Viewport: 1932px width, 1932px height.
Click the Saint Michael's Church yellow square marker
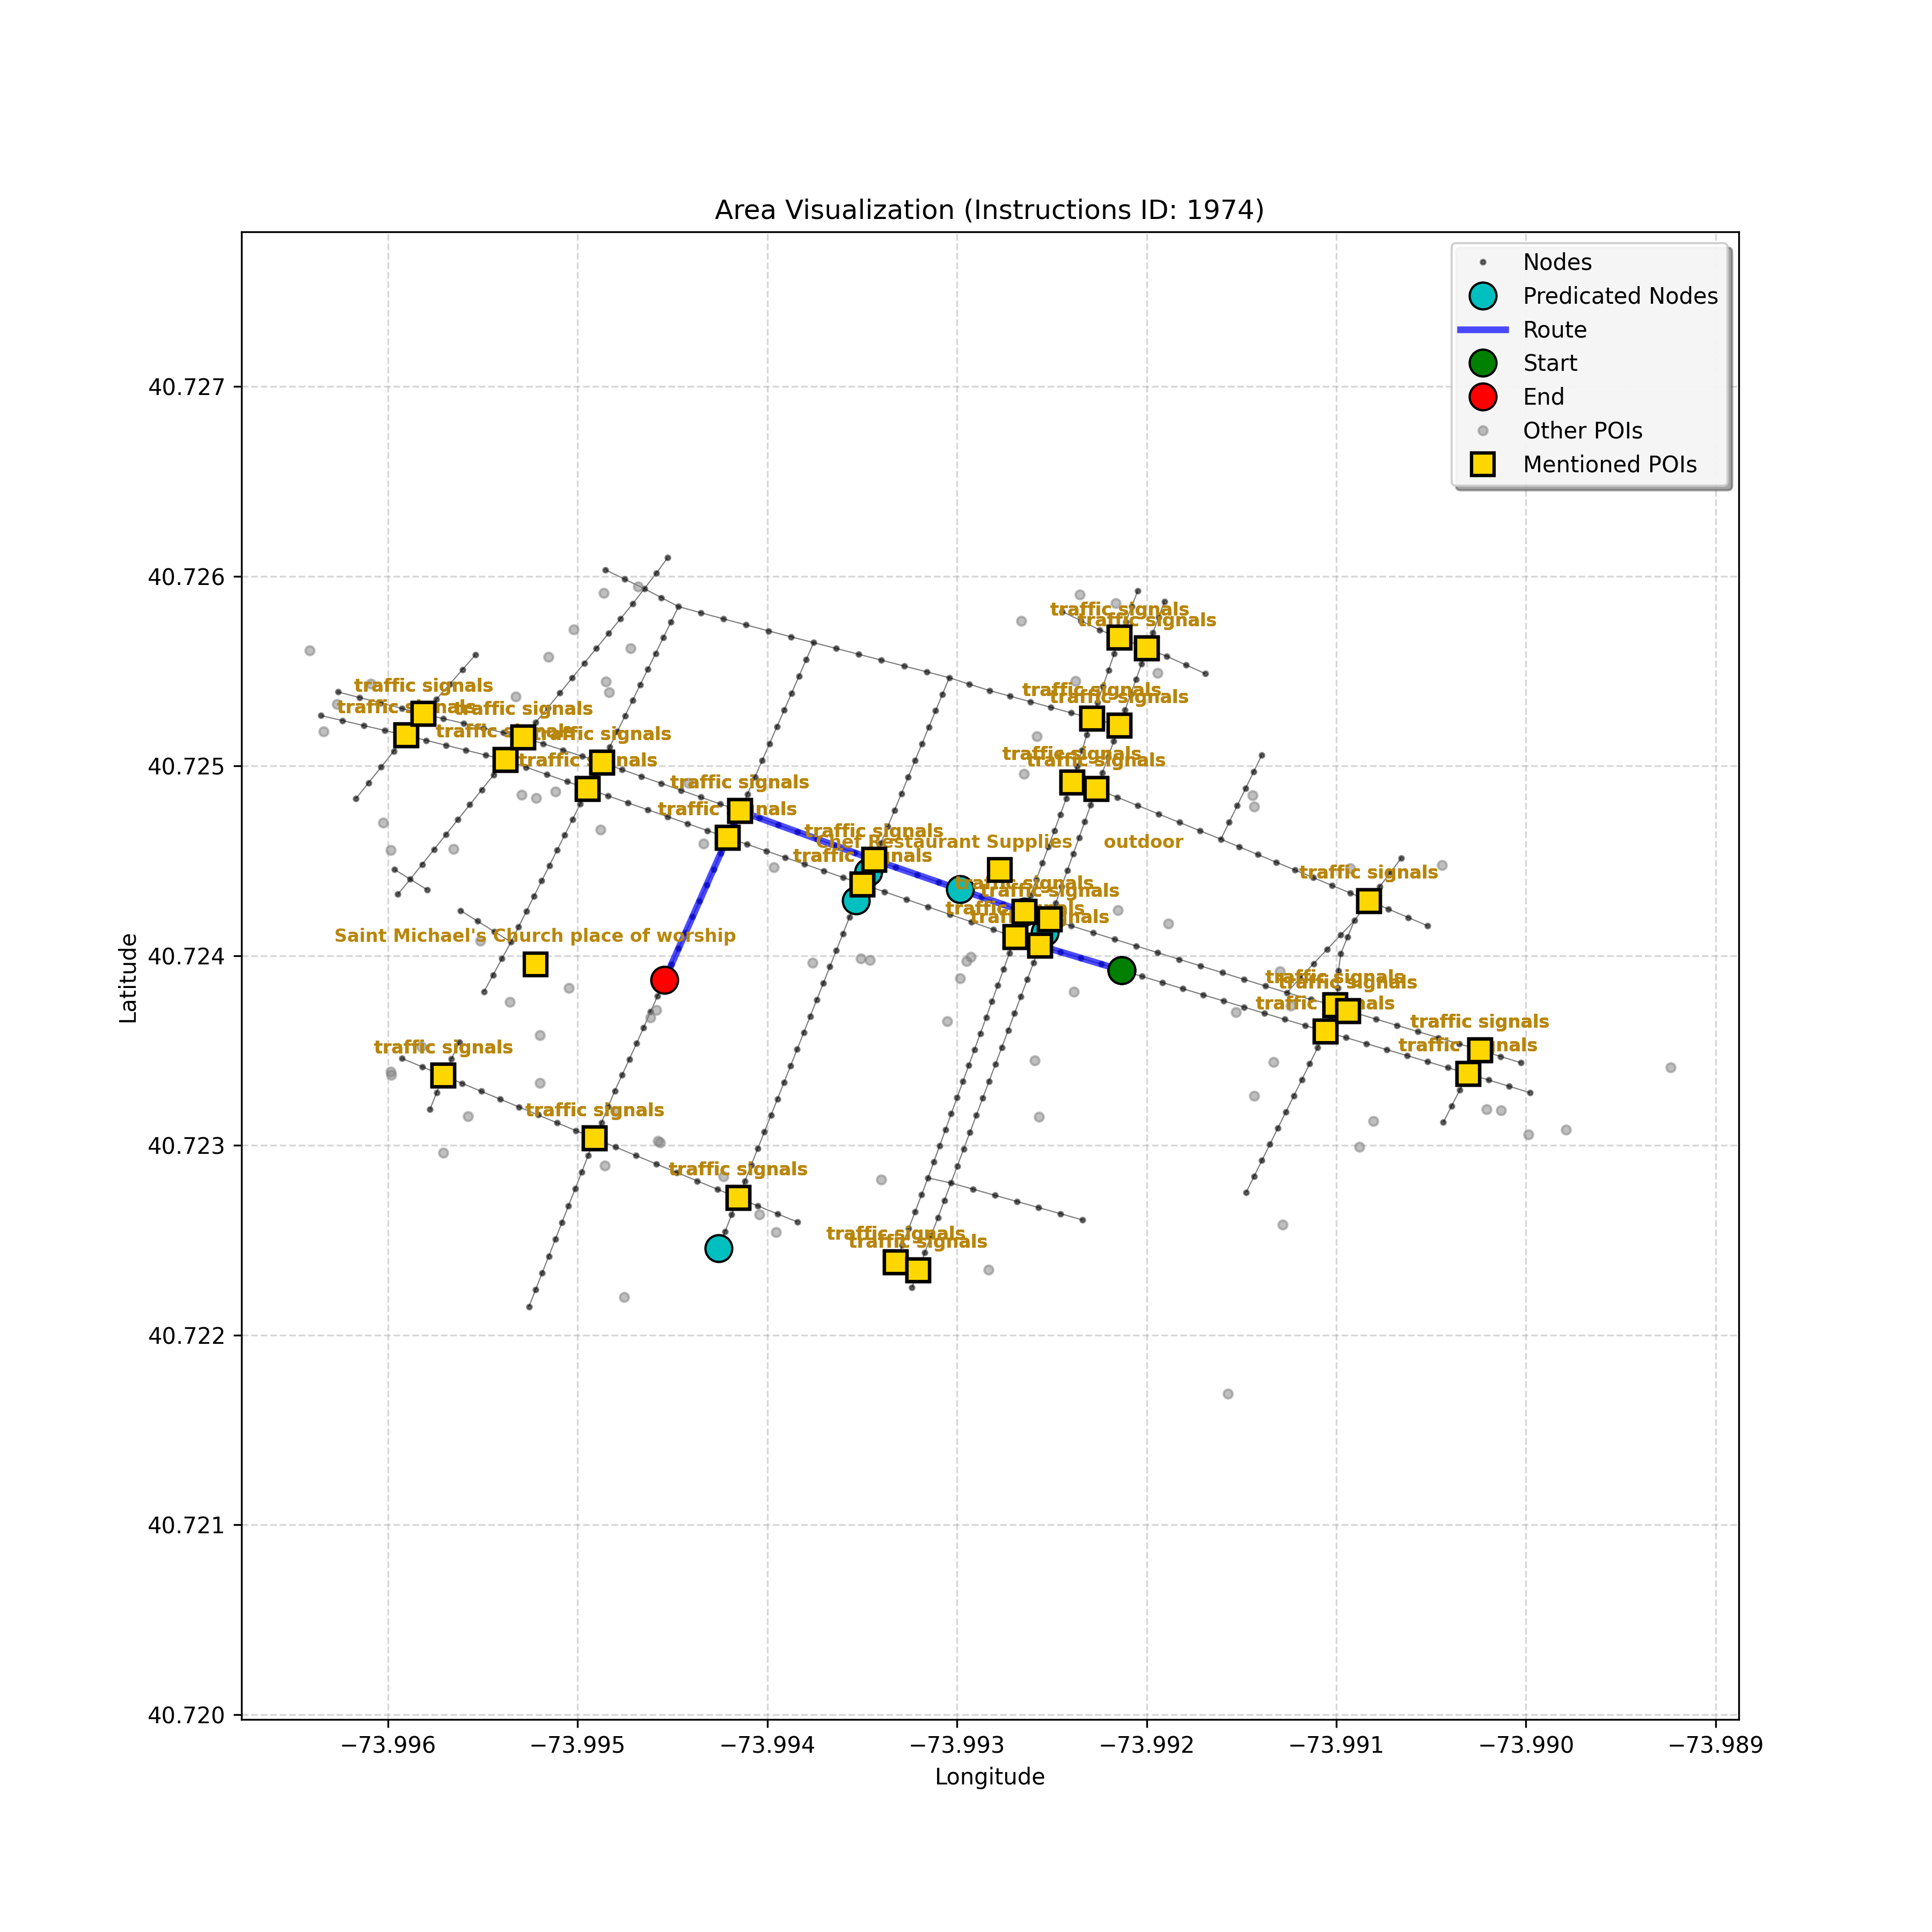[x=535, y=964]
